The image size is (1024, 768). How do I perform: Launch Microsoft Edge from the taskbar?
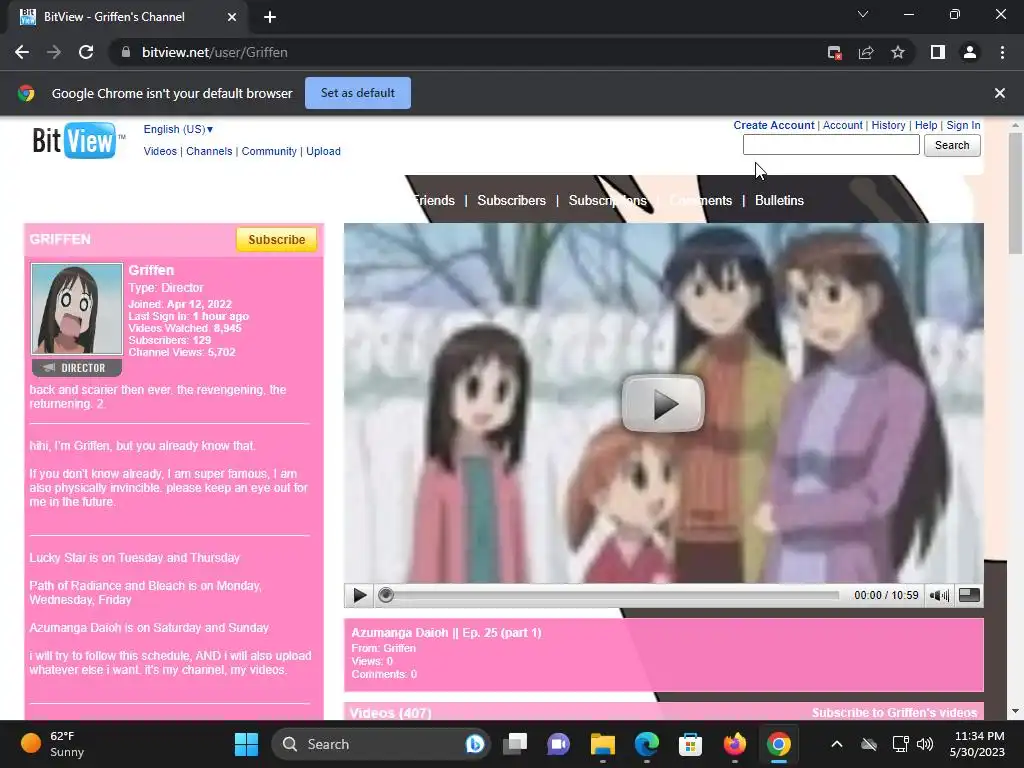(647, 744)
